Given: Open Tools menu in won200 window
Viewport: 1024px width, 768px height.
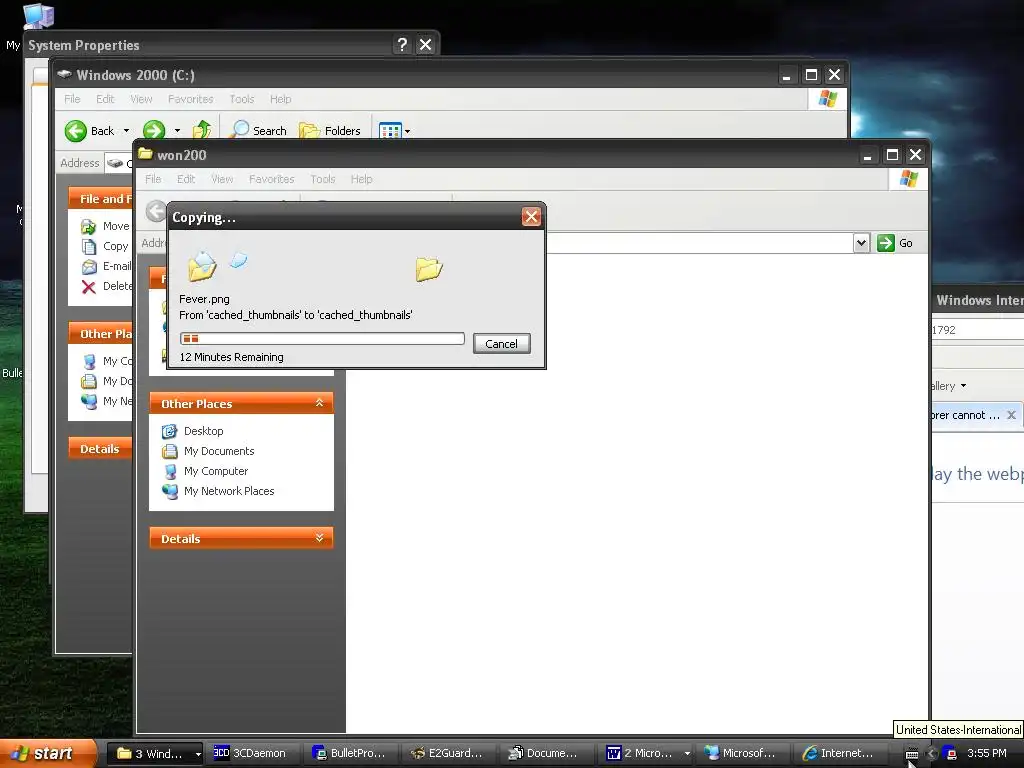Looking at the screenshot, I should [323, 179].
